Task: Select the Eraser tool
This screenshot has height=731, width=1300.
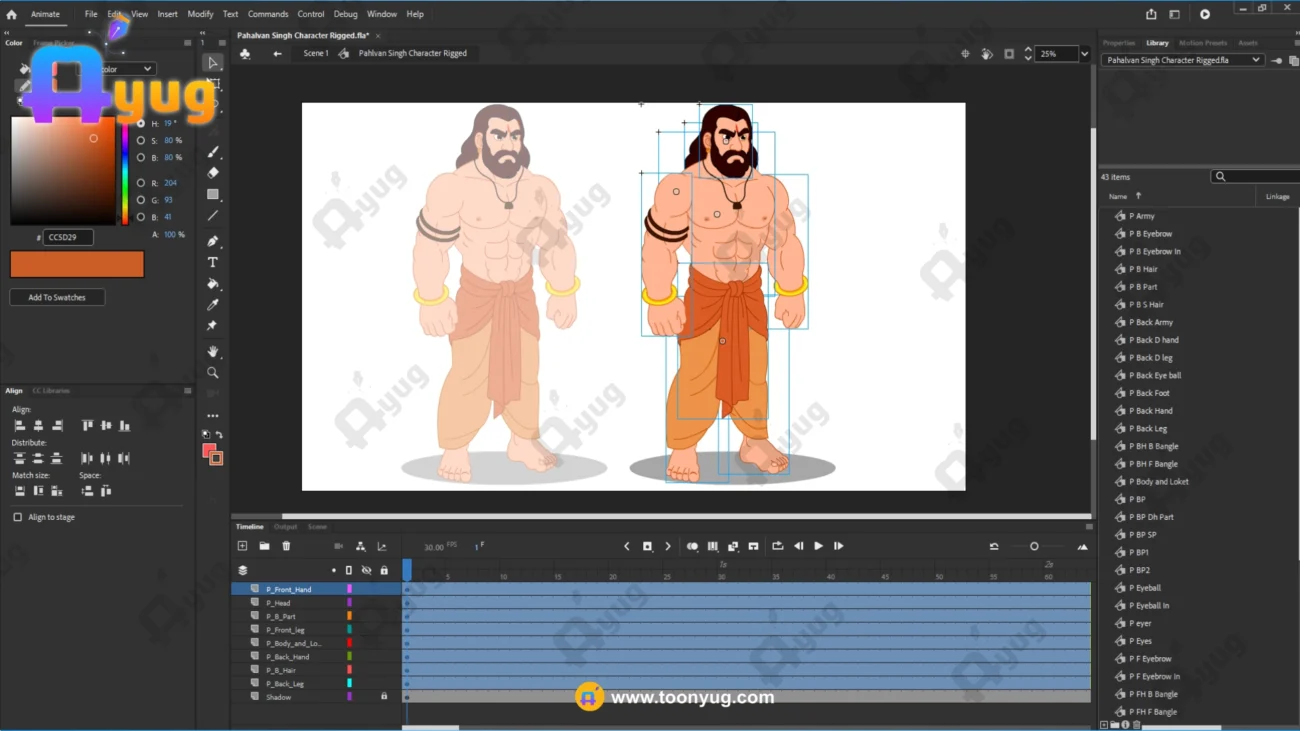Action: [x=213, y=173]
